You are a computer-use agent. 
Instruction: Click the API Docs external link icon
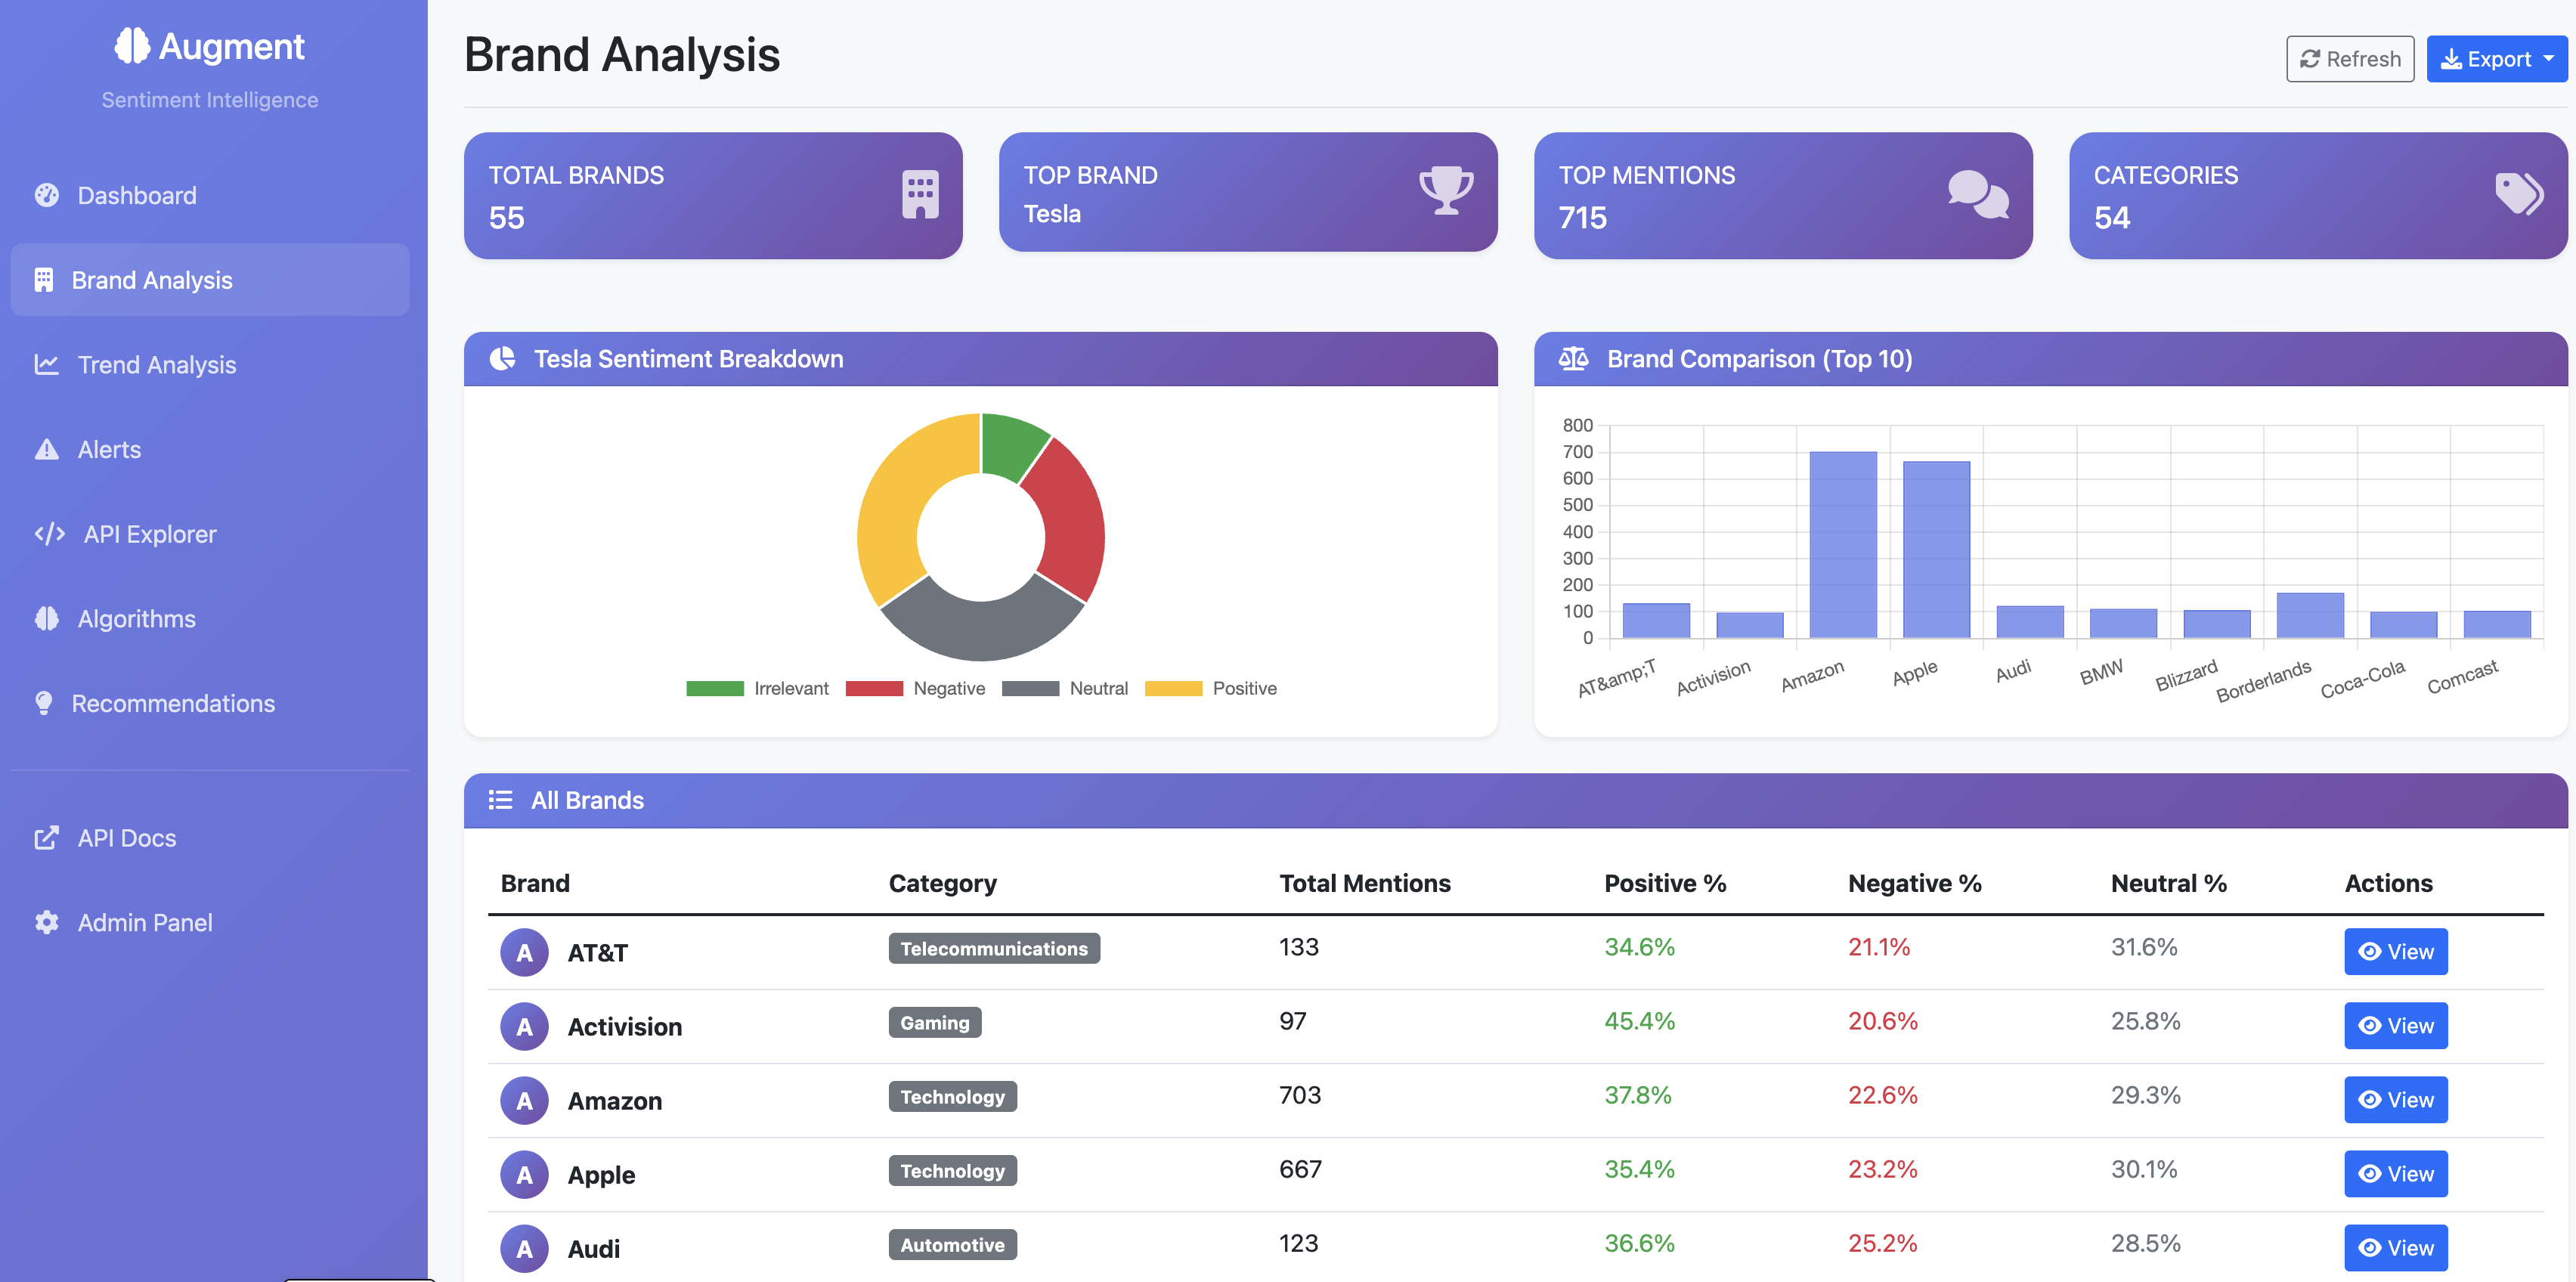(47, 838)
